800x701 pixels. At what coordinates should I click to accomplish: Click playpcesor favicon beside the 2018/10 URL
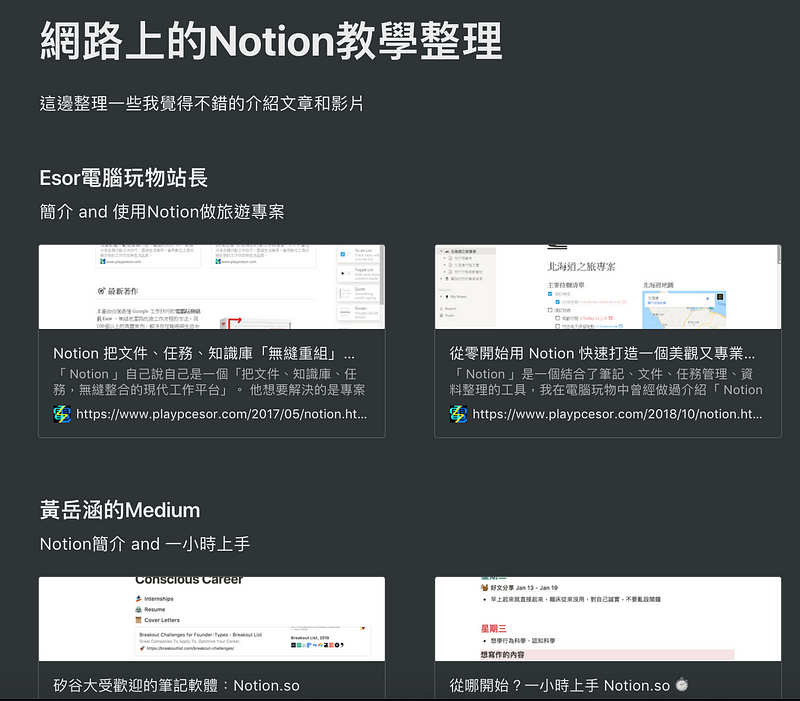pyautogui.click(x=458, y=414)
